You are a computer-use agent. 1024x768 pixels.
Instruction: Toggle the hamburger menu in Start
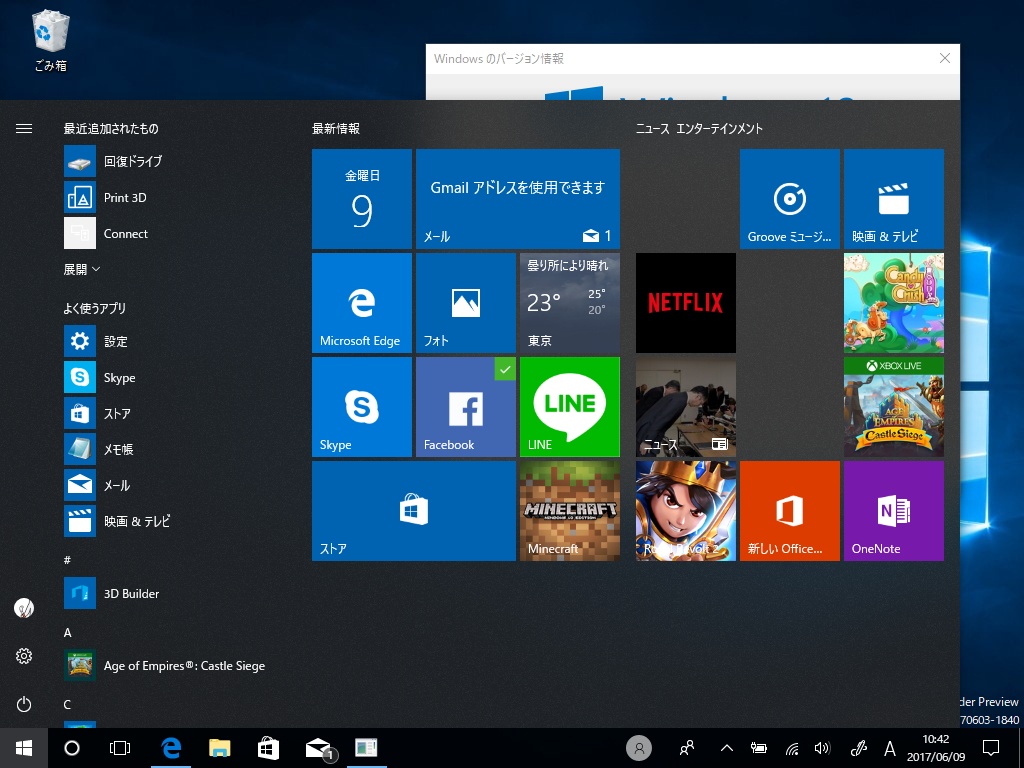coord(24,128)
